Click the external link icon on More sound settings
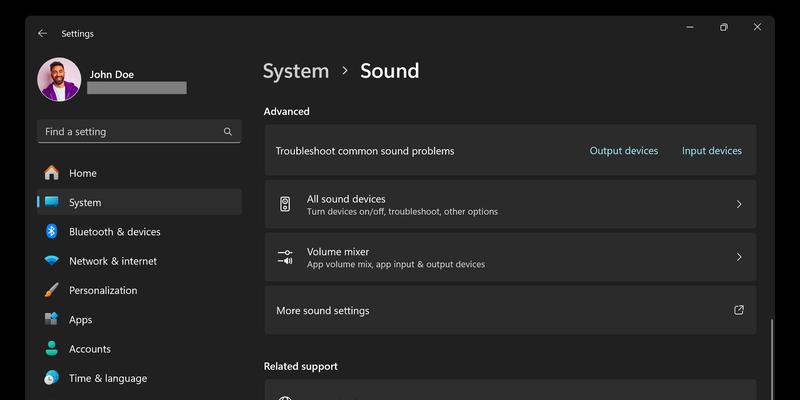The height and width of the screenshot is (400, 800). coord(739,310)
